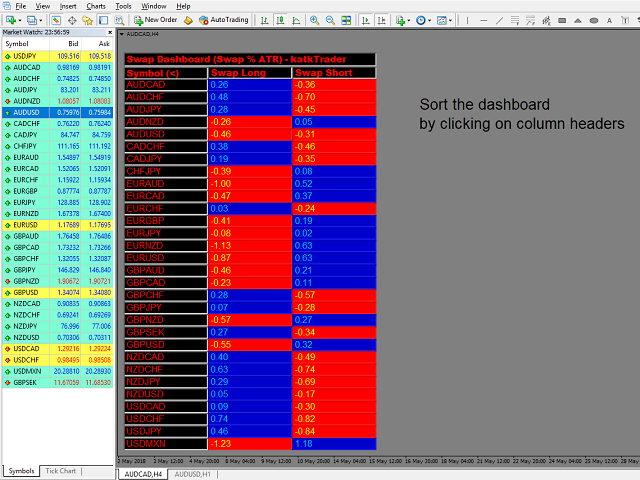Switch to candlestick chart type
The width and height of the screenshot is (640, 480).
(280, 20)
